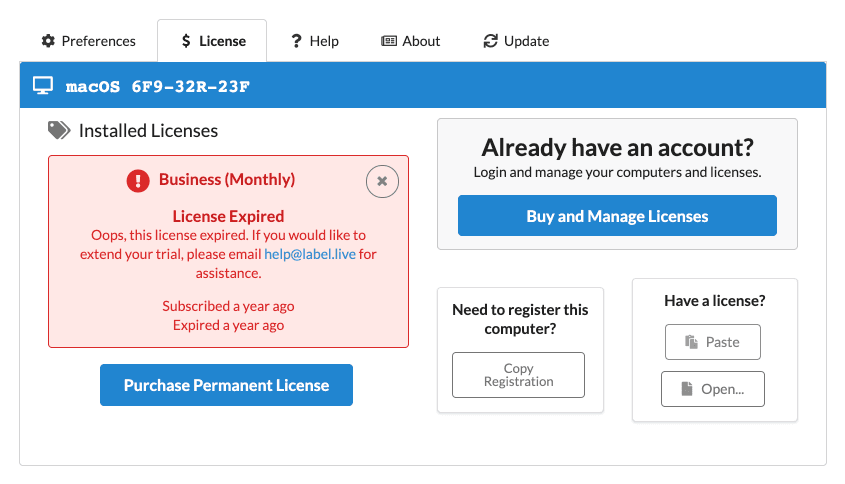Dismiss the expired license with X button
This screenshot has width=845, height=484.
point(382,181)
